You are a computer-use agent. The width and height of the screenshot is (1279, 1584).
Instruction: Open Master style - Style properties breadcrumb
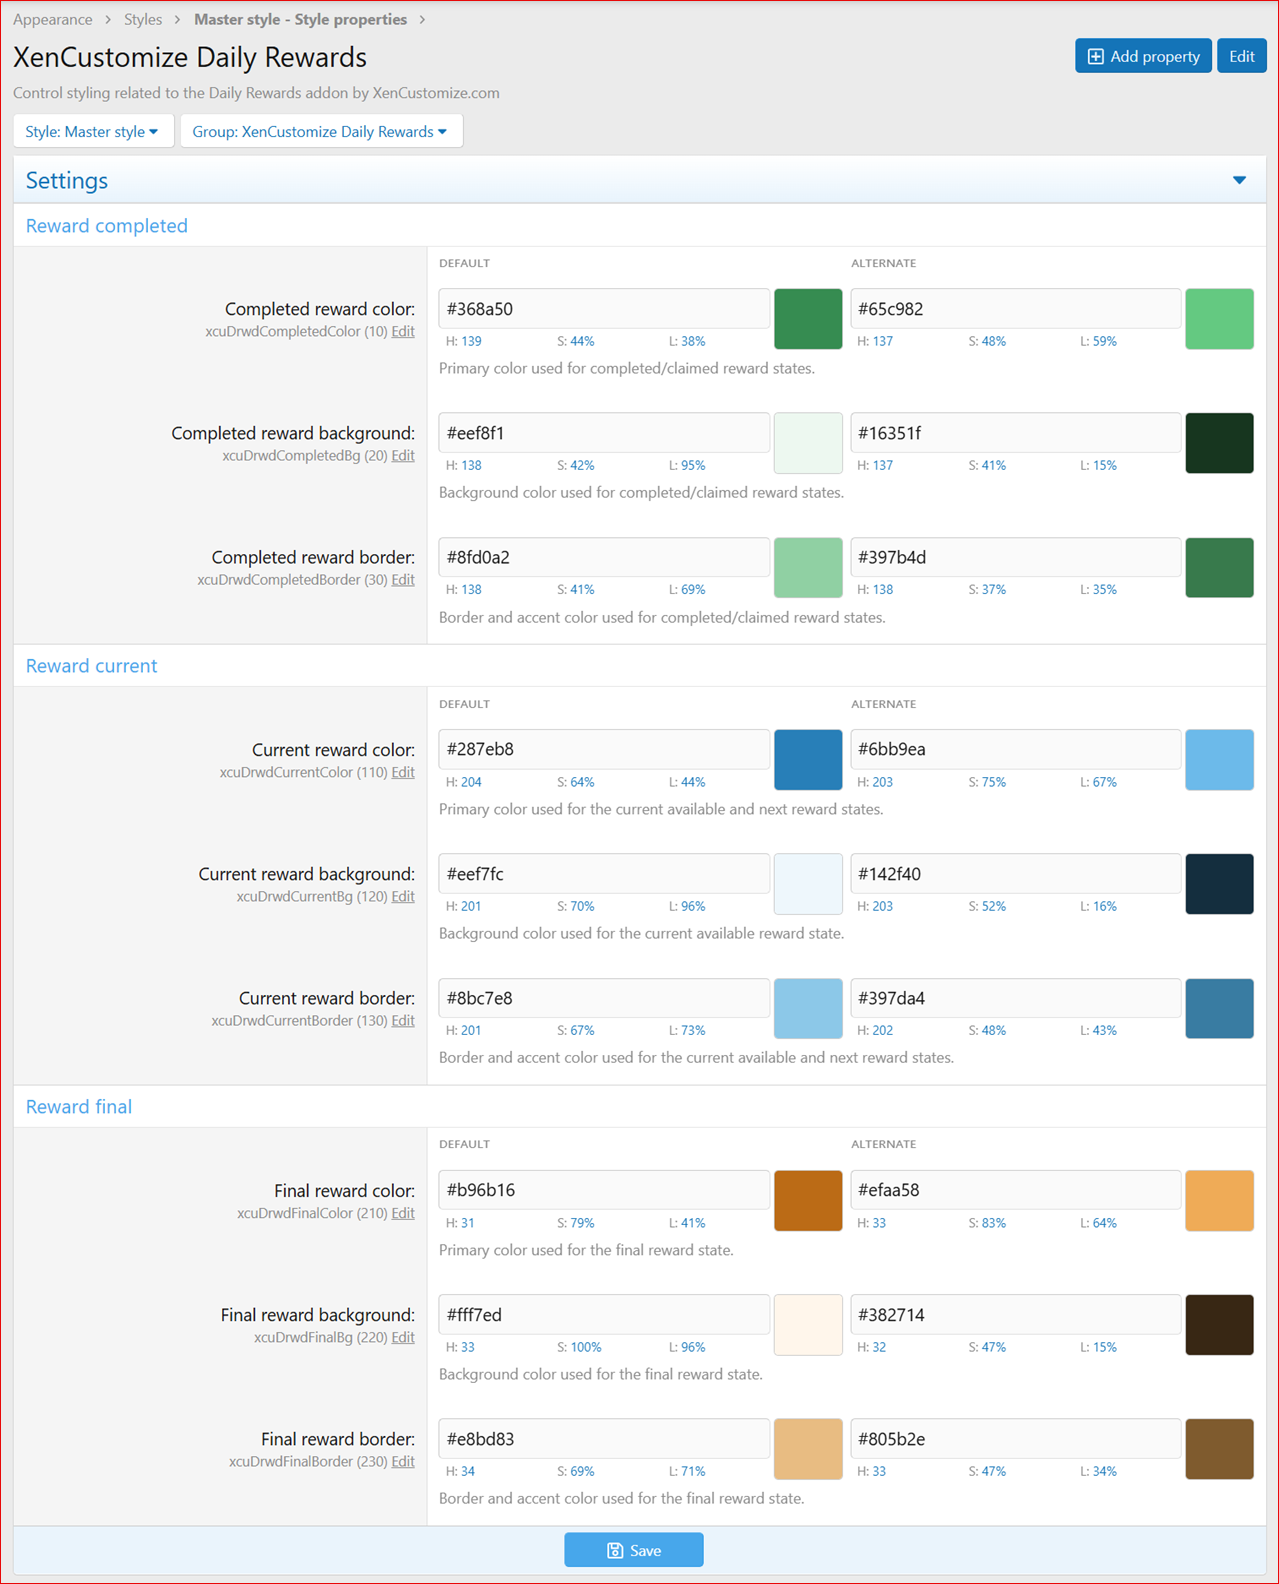(300, 19)
